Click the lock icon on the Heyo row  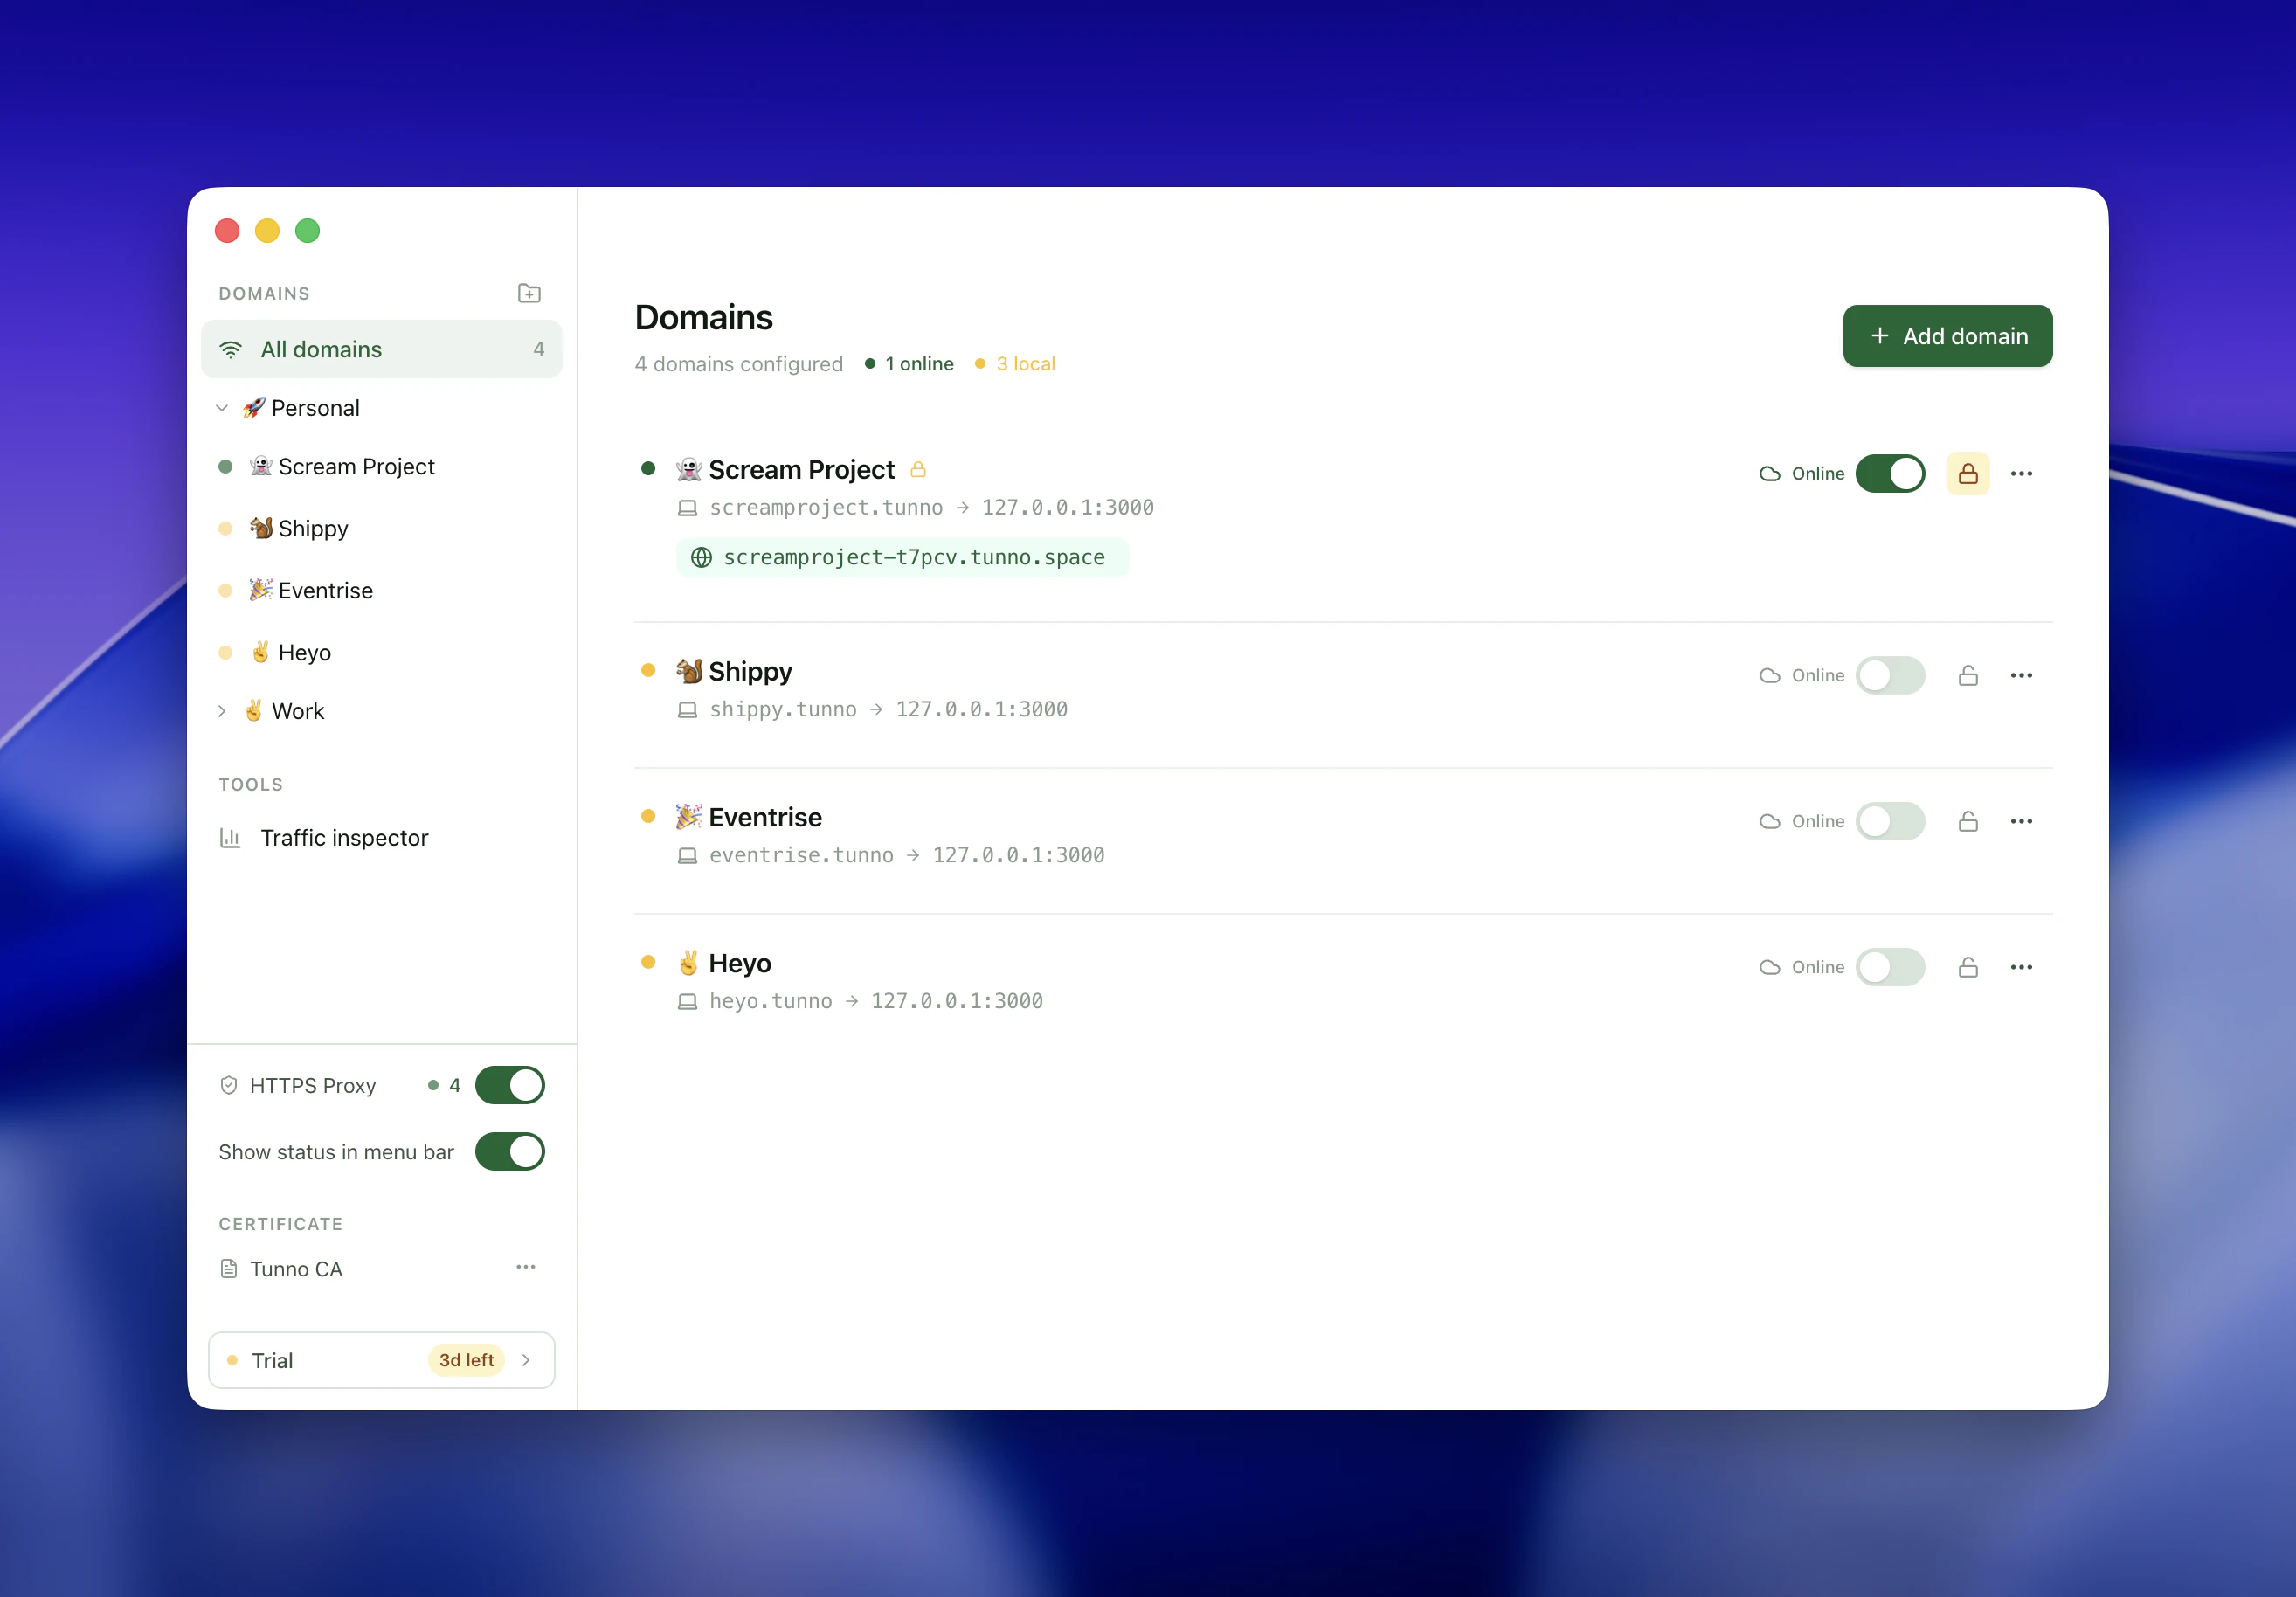tap(1968, 967)
